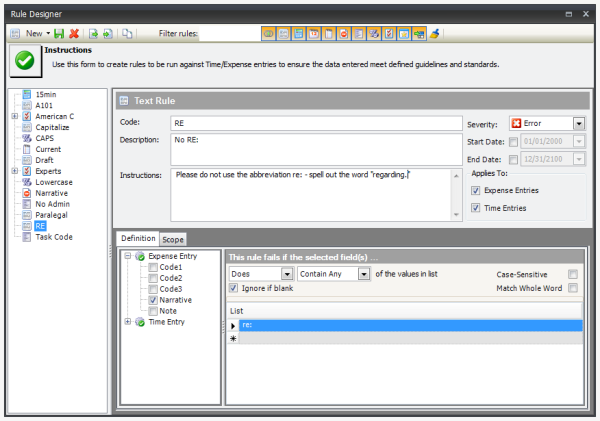Toggle the Case-Sensitive checkbox
This screenshot has width=600, height=421.
573,273
